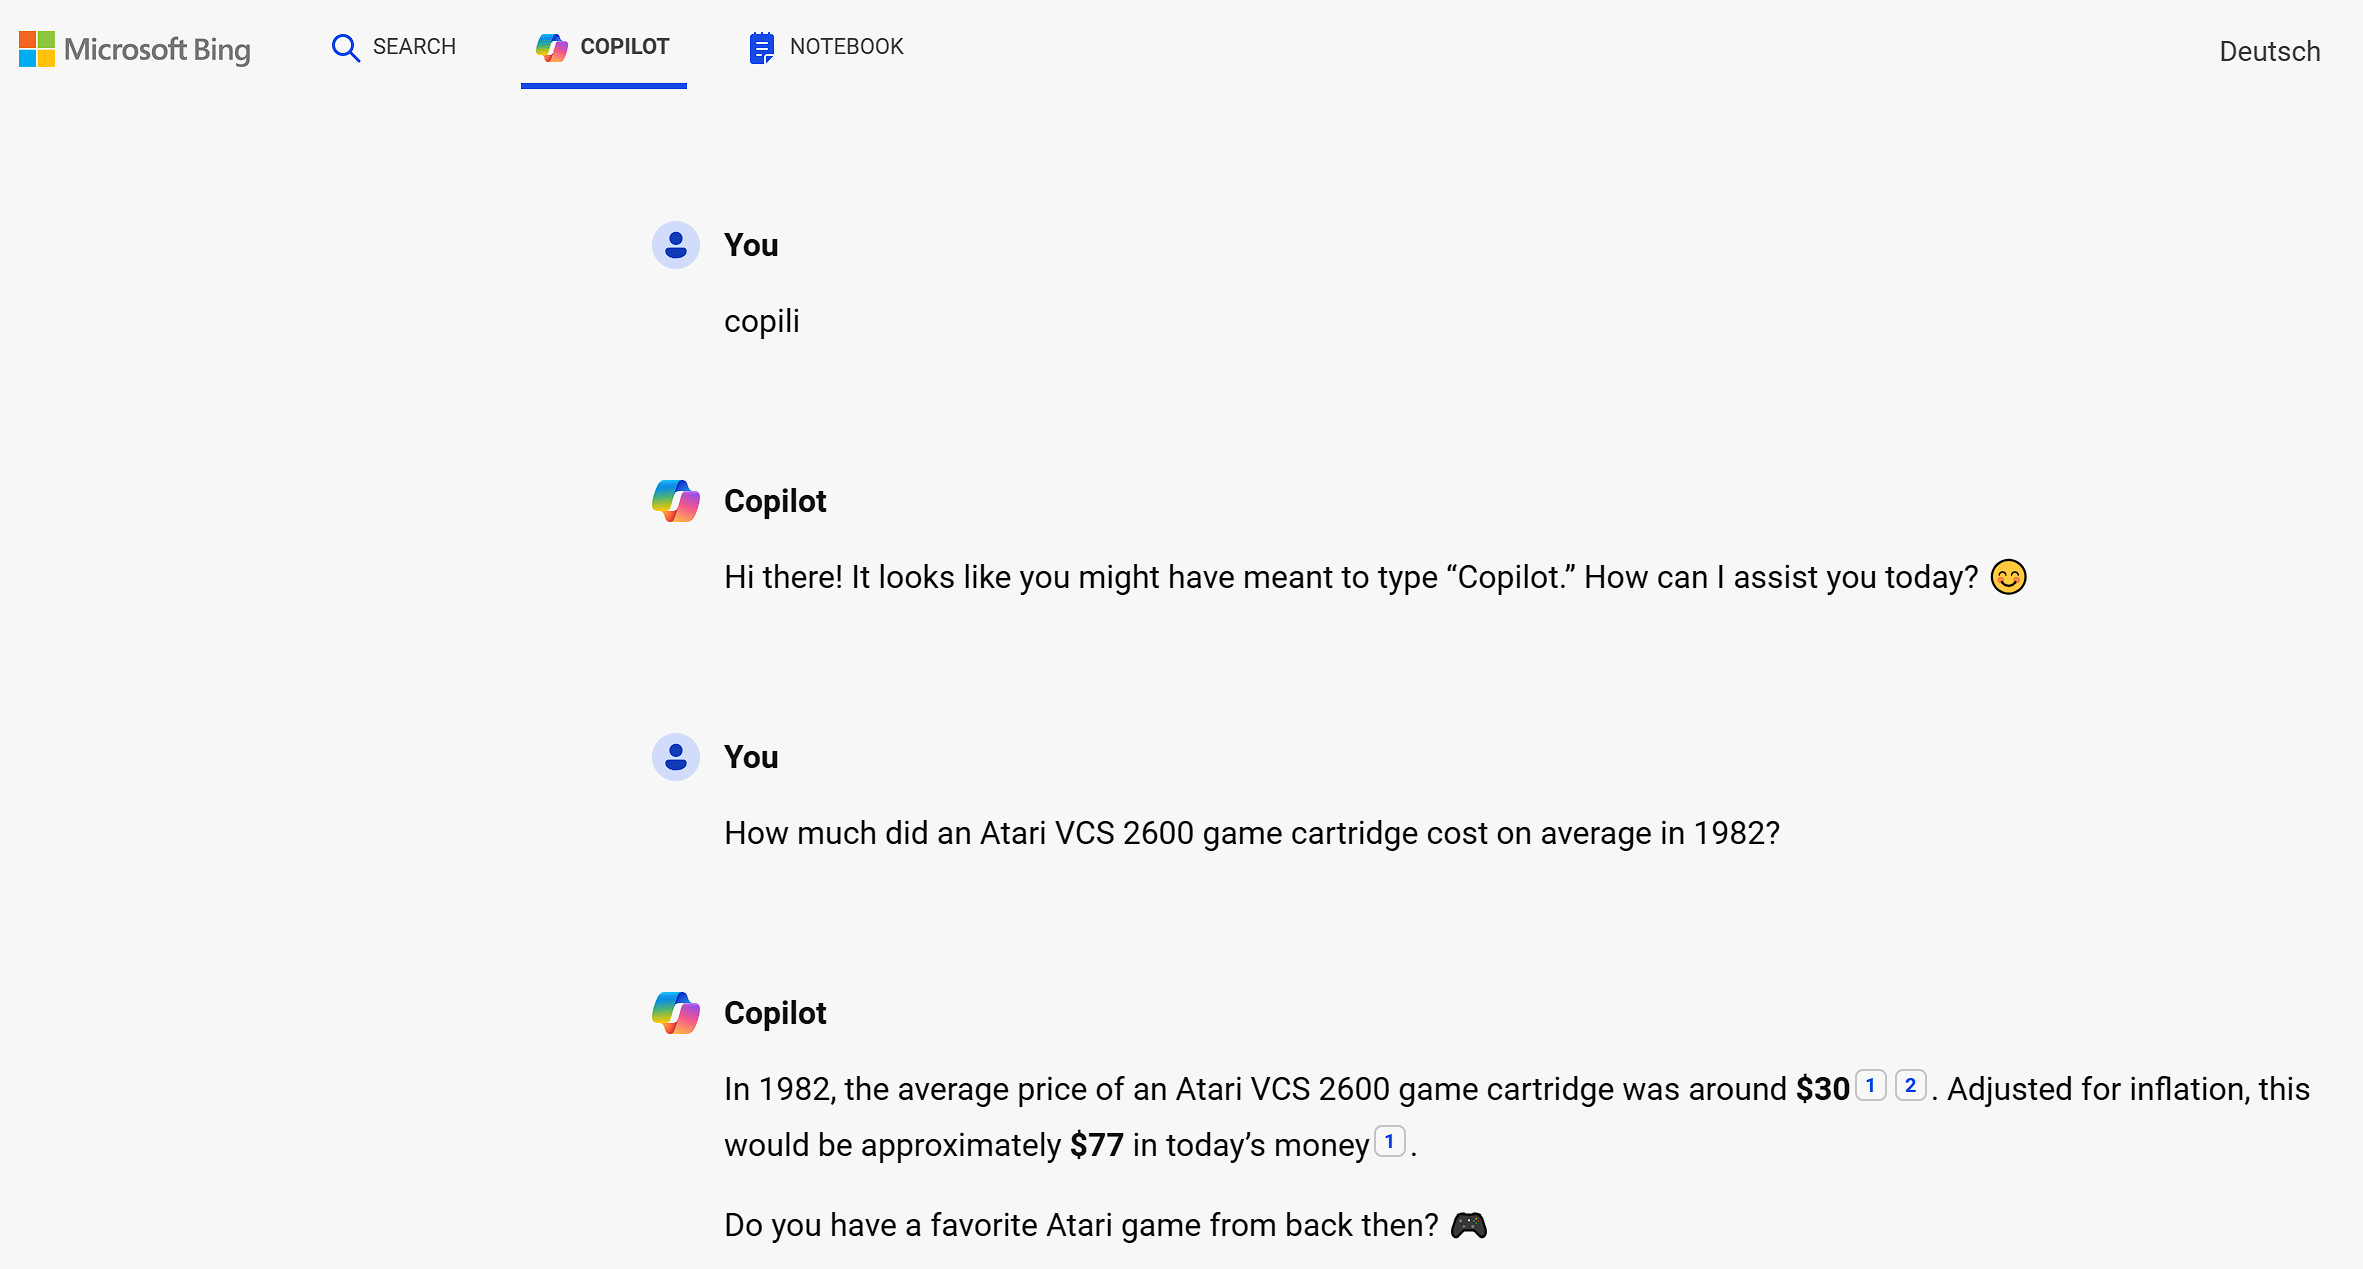Screen dimensions: 2363x1269
Task: Select the magnifying glass search icon
Action: [344, 47]
